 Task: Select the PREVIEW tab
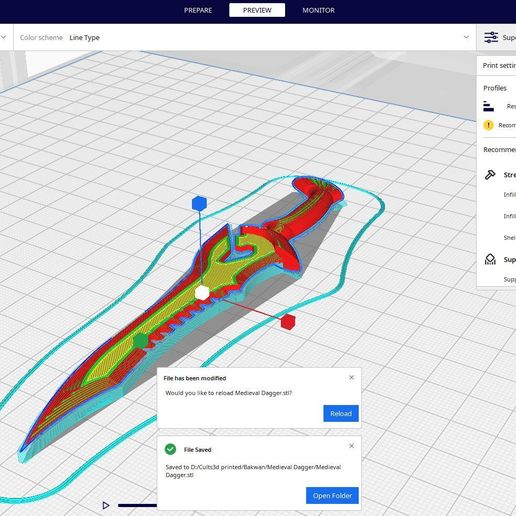[x=257, y=10]
